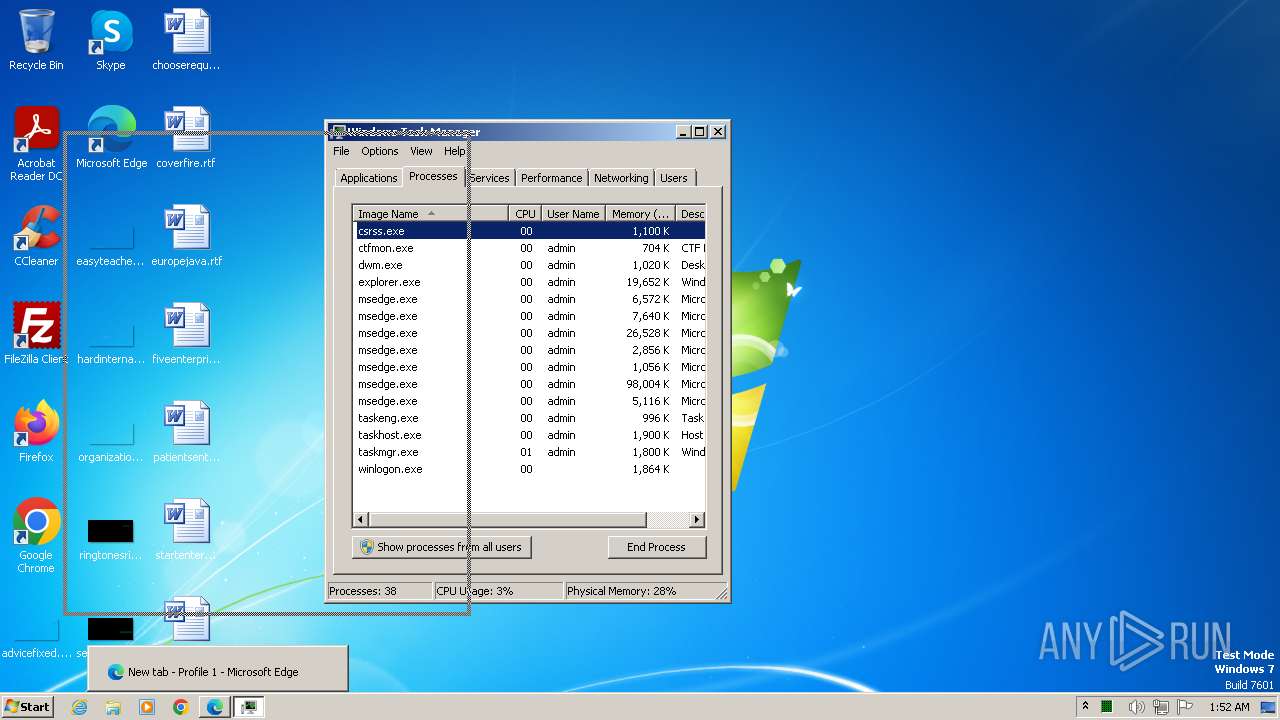Select the Firefox desktop shortcut
Screen dimensions: 1280x720
(36, 432)
